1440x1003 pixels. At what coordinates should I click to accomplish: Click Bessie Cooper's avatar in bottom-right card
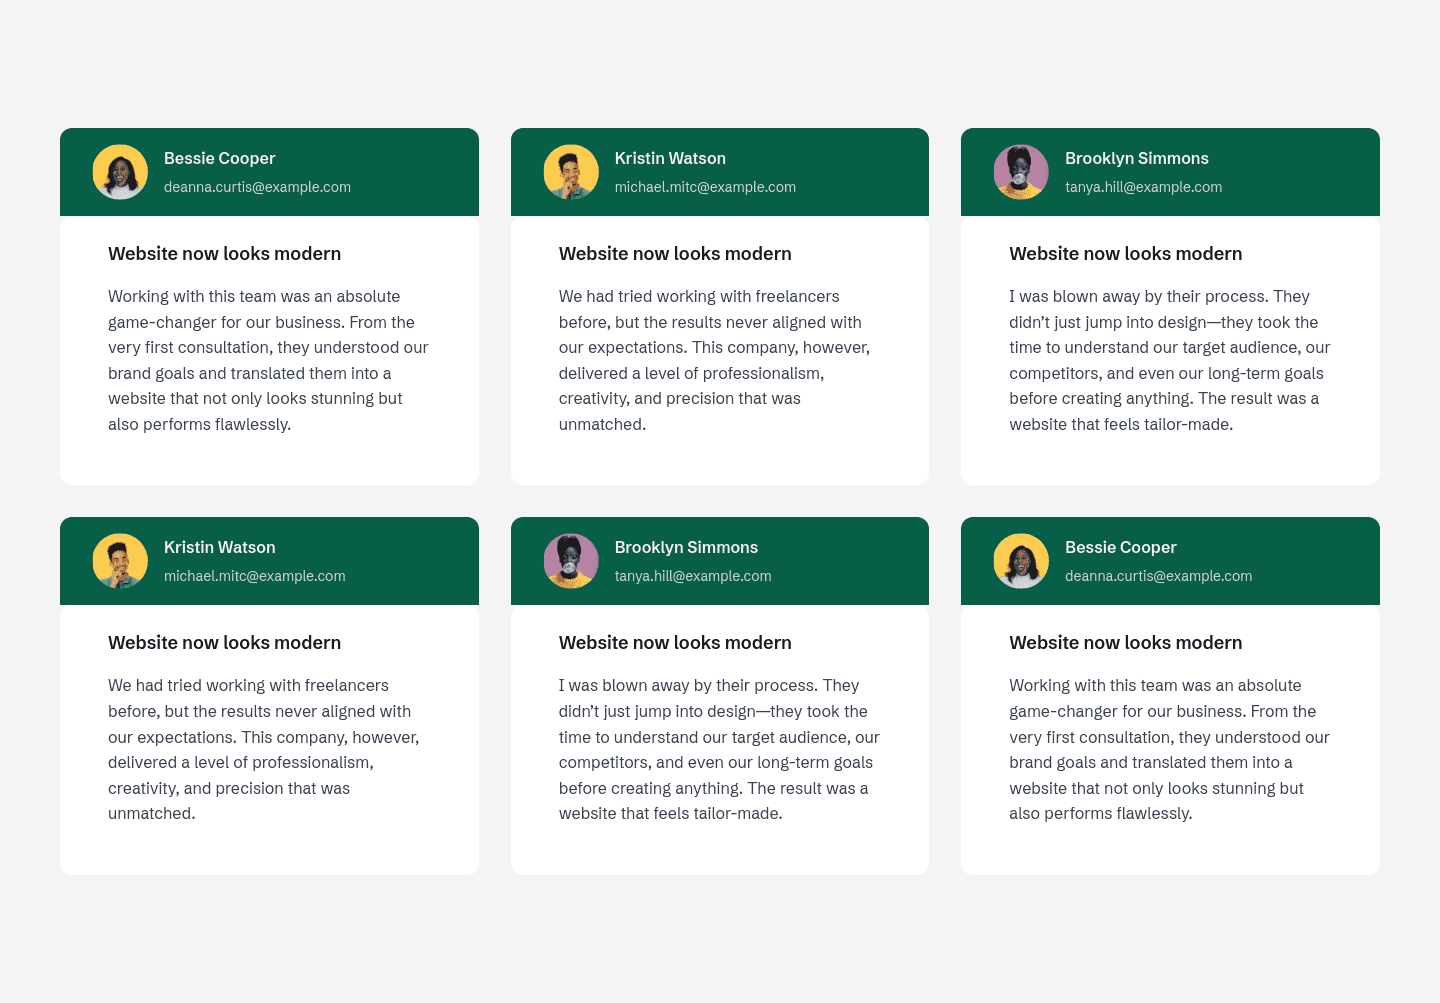pos(1021,561)
